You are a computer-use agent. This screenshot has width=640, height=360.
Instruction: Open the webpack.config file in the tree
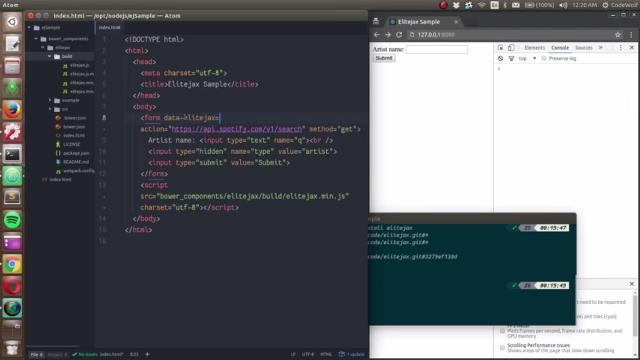pos(79,171)
